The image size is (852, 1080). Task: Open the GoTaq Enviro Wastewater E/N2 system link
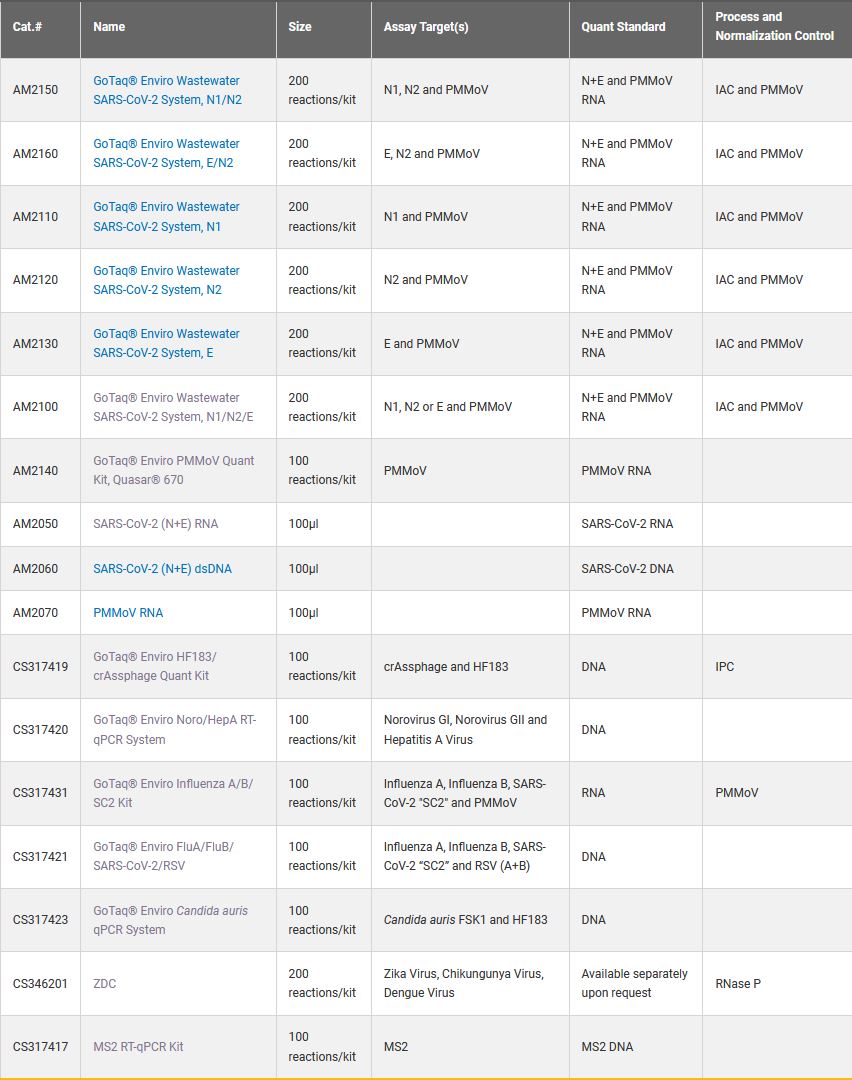pos(167,153)
